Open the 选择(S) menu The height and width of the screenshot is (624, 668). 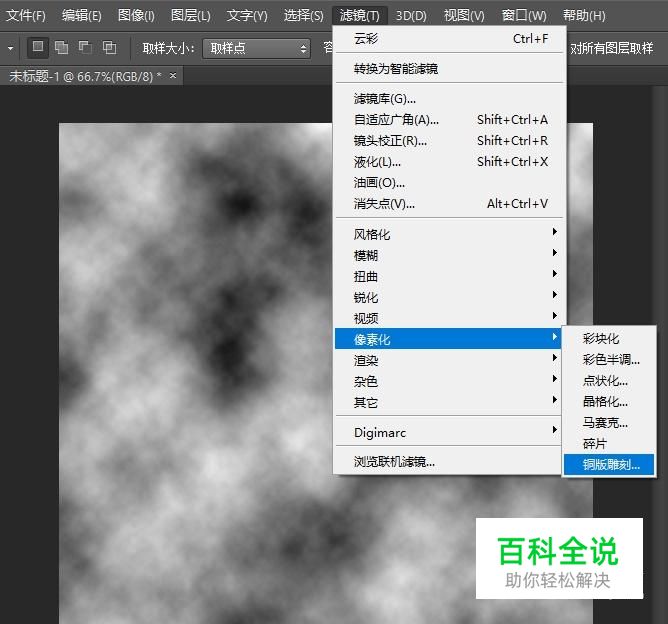[303, 16]
